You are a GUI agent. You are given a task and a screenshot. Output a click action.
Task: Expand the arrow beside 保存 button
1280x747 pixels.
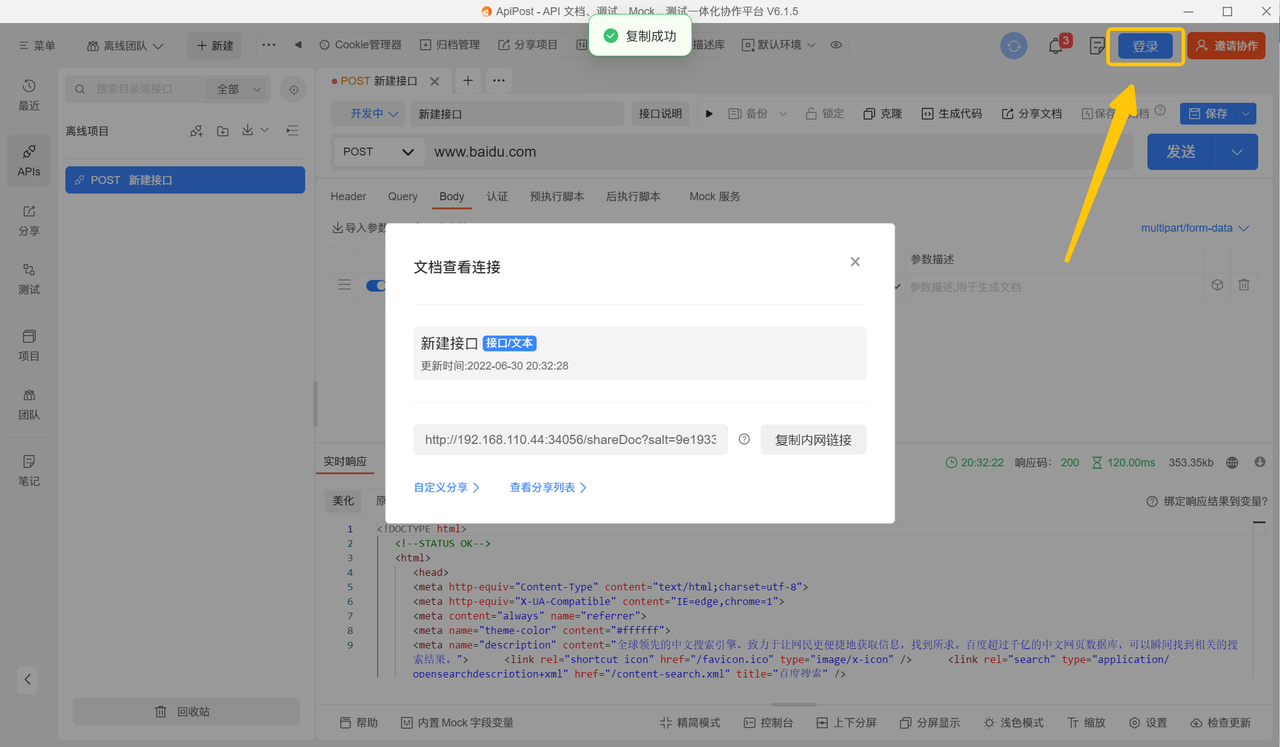[1246, 114]
